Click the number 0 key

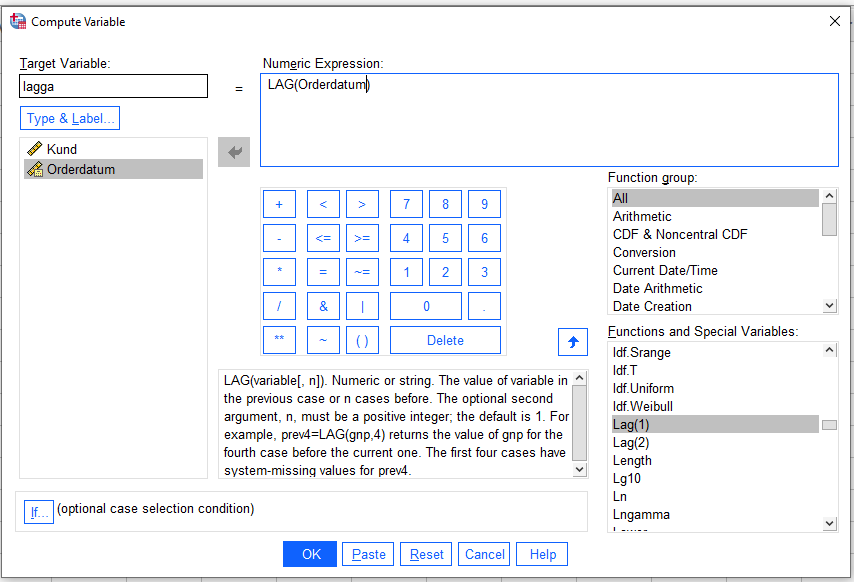coord(426,306)
